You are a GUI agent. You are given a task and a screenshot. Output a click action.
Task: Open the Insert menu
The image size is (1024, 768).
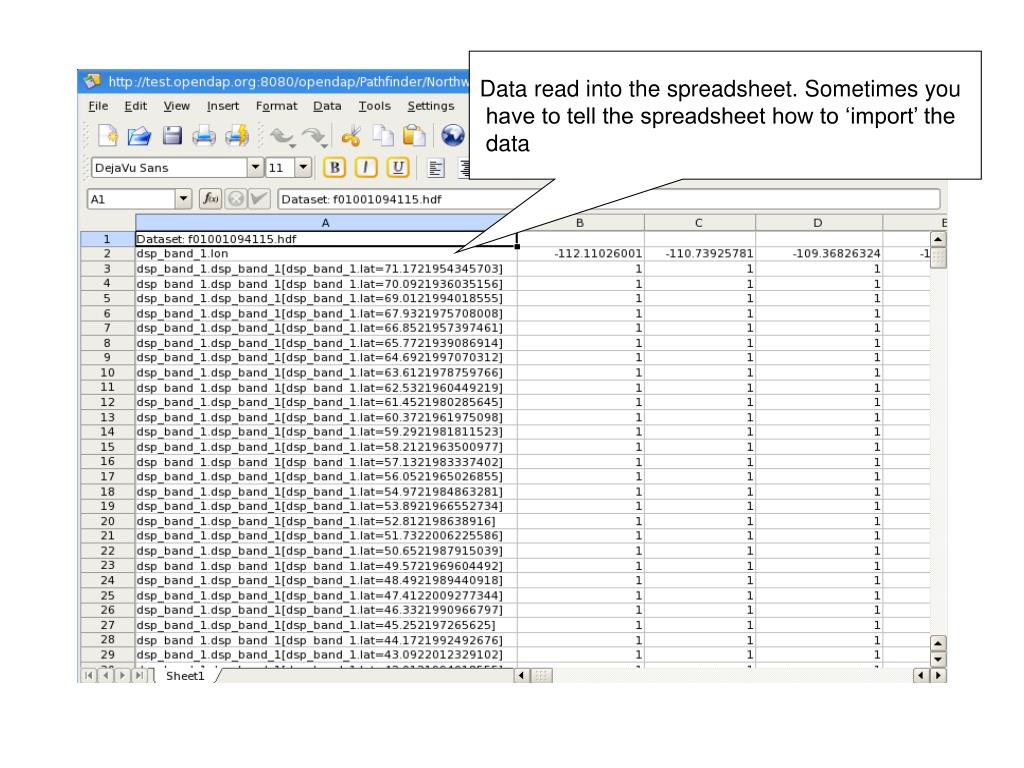coord(223,106)
